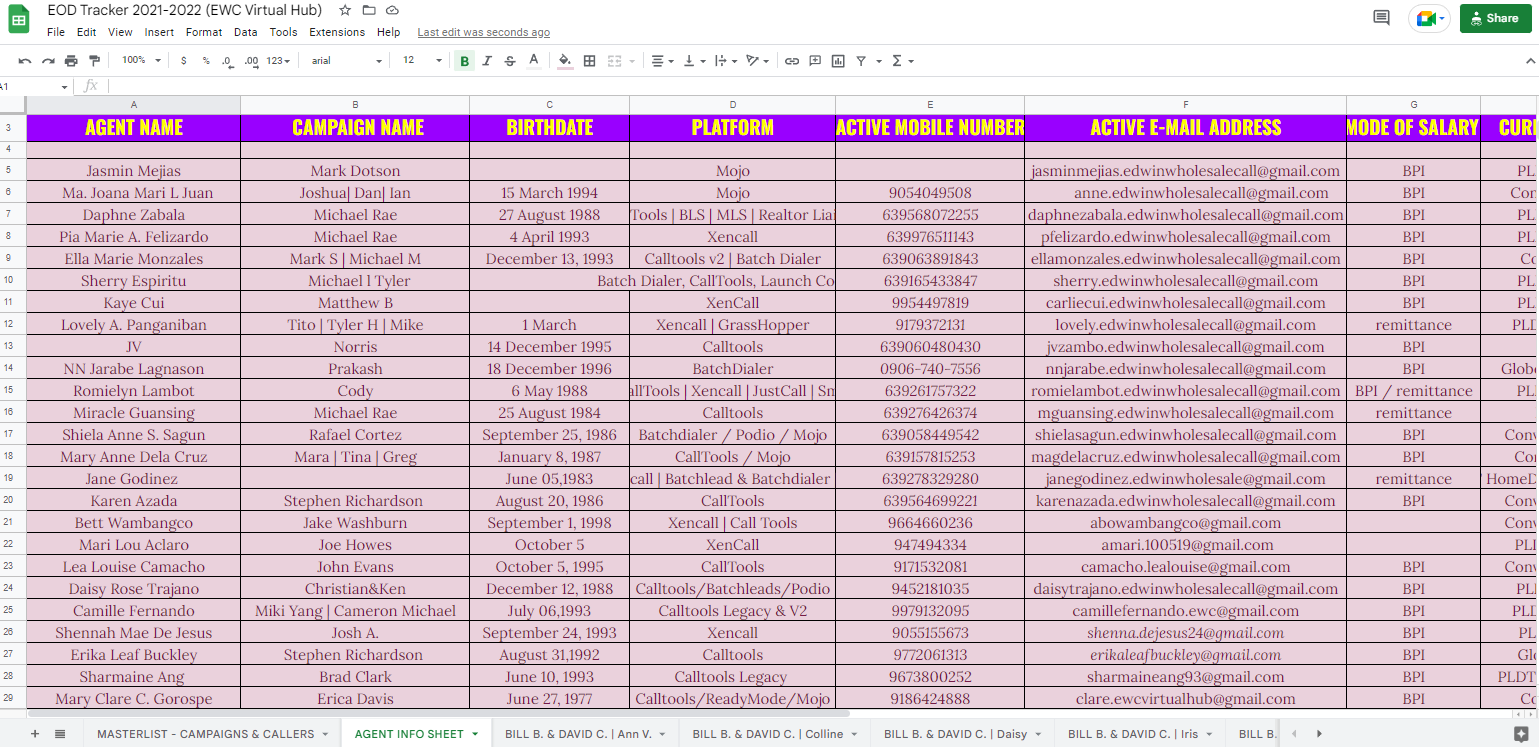Toggle bold formatting

click(x=464, y=61)
